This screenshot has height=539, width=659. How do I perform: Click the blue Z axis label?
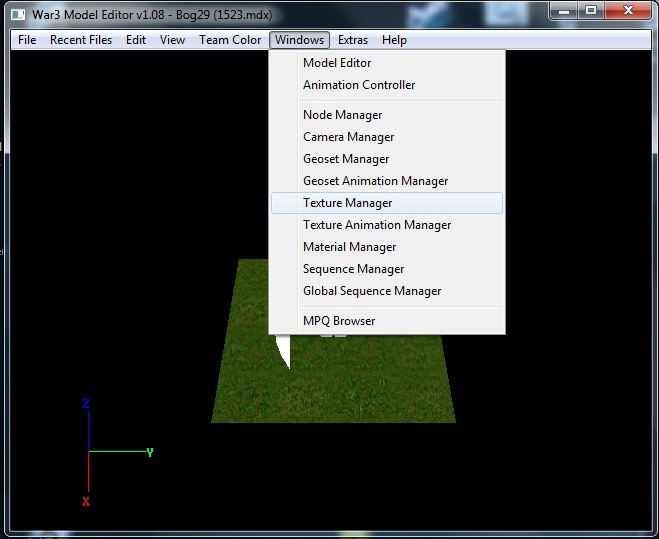coord(86,404)
